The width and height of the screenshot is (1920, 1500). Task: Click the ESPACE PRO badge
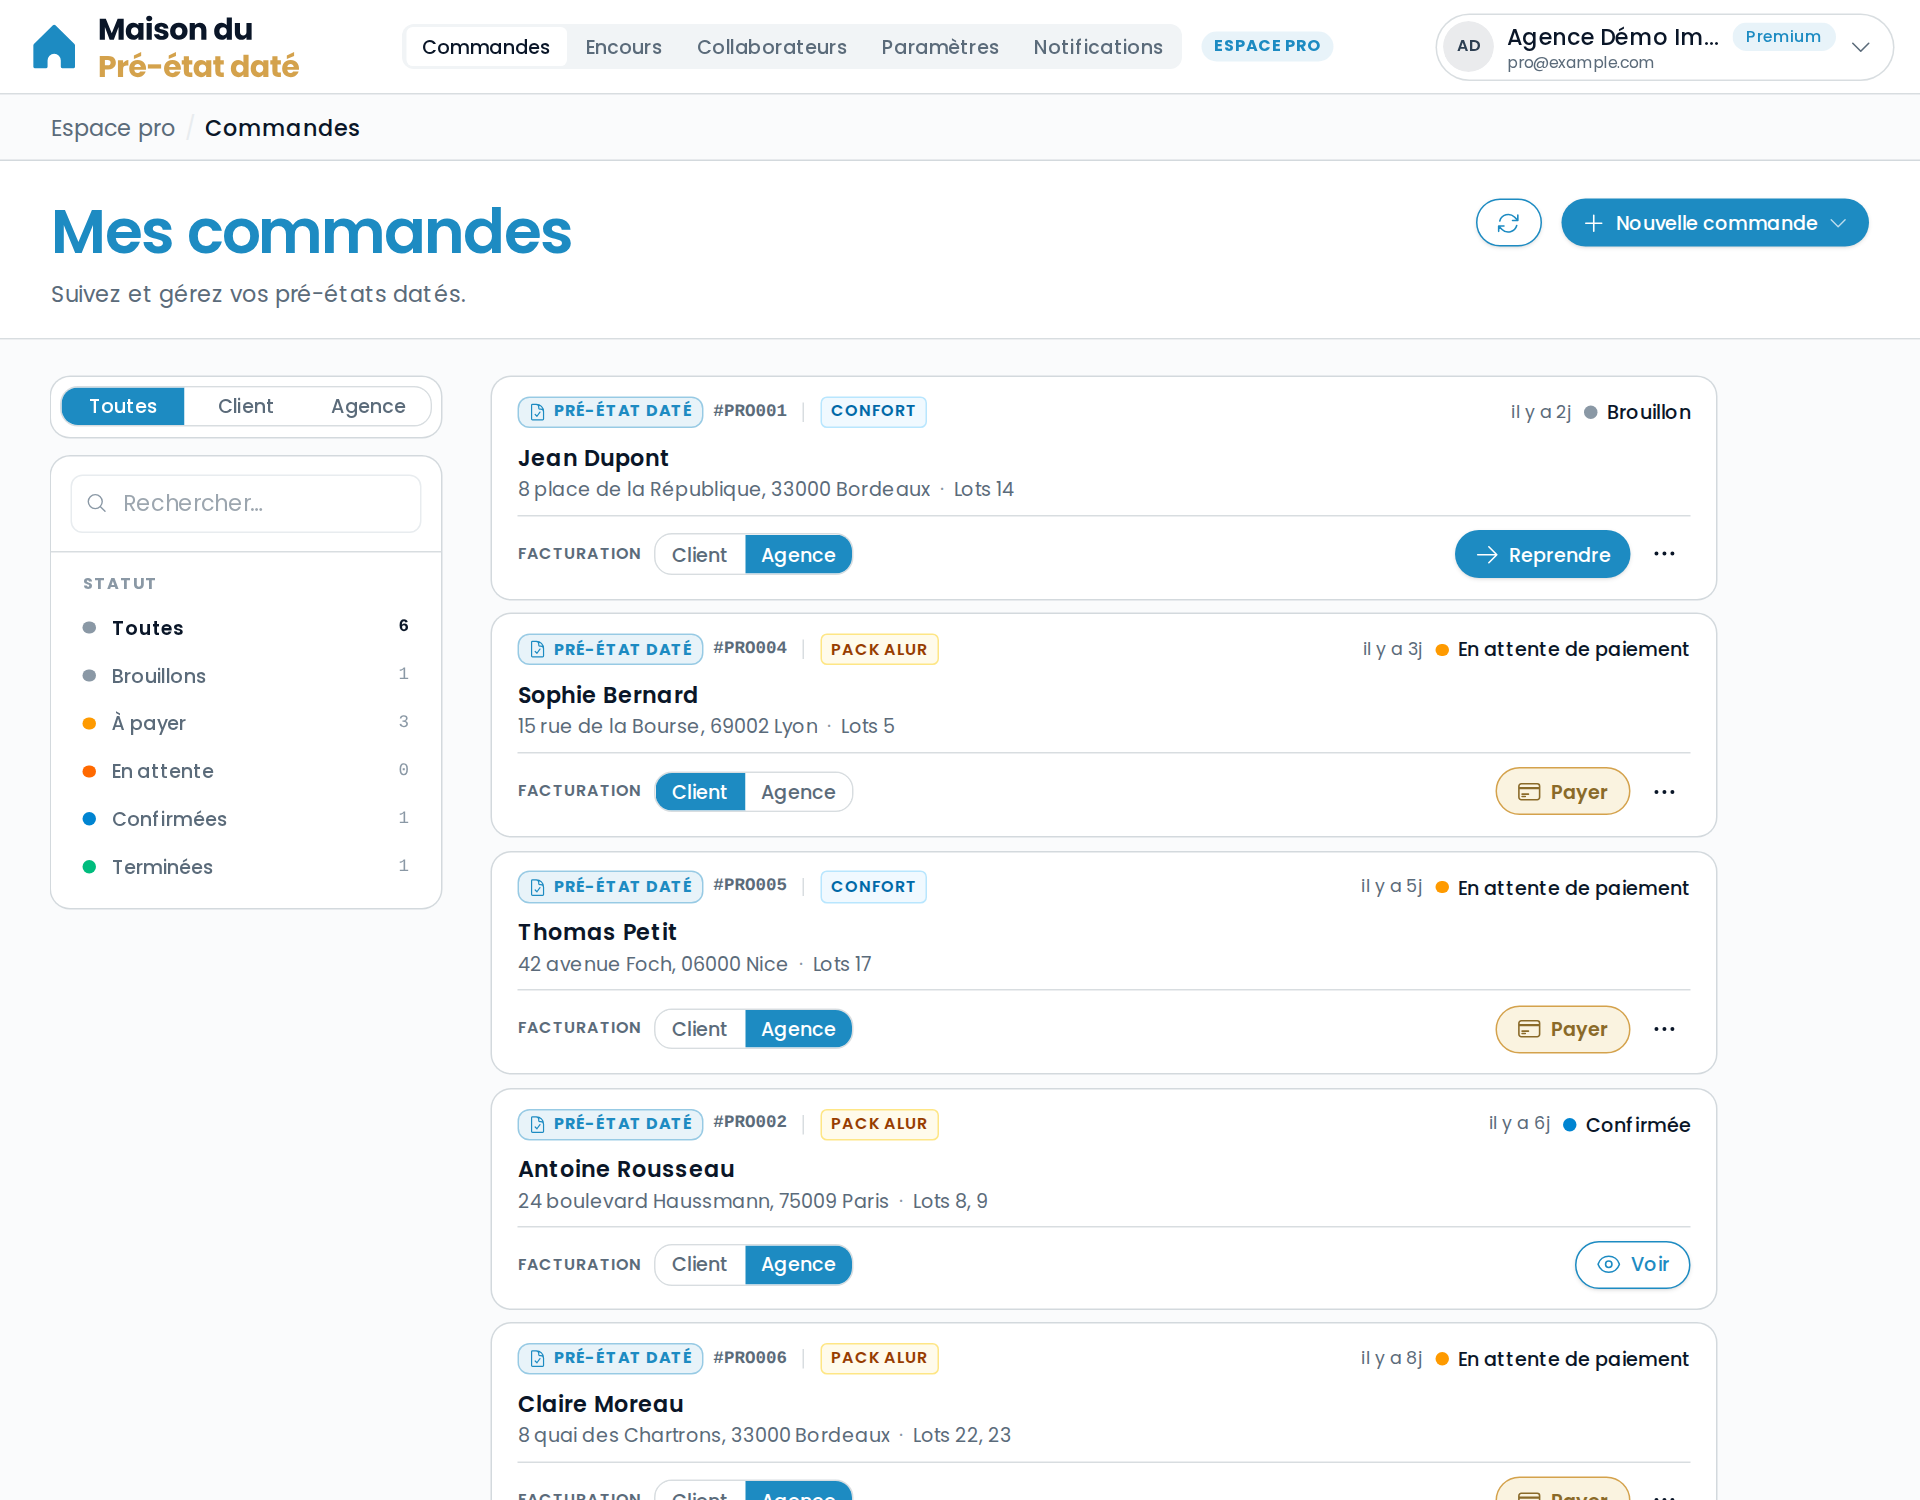tap(1267, 46)
